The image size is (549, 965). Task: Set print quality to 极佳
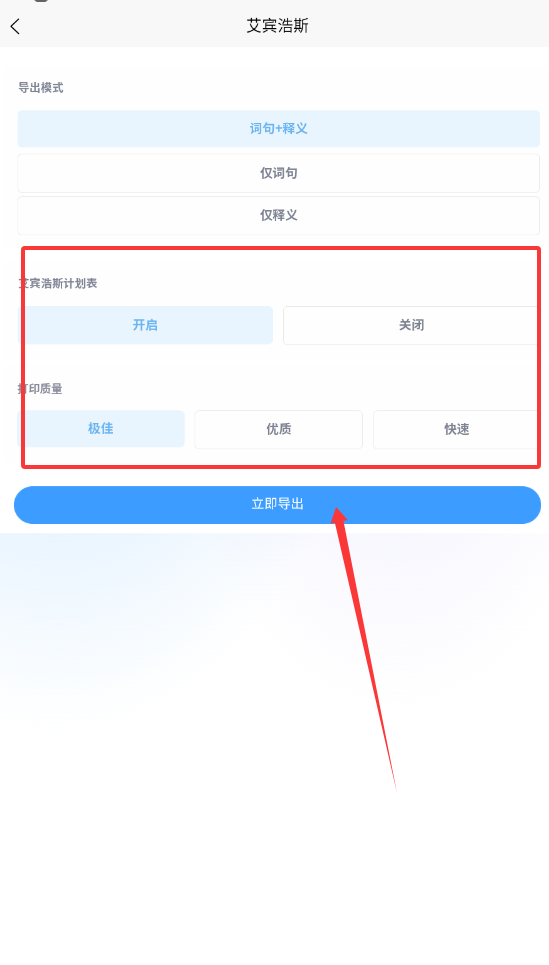tap(101, 428)
